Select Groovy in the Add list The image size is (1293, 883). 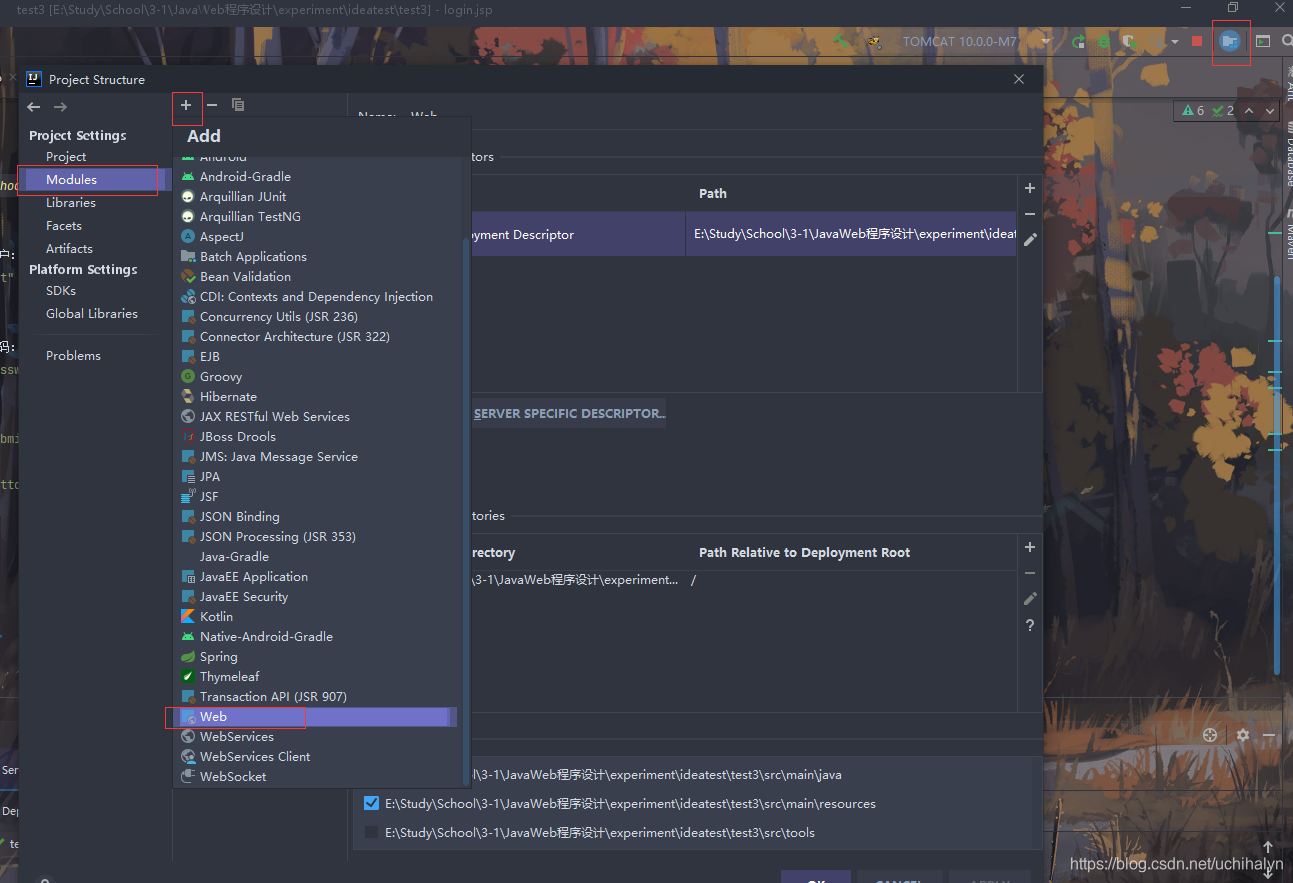coord(315,376)
